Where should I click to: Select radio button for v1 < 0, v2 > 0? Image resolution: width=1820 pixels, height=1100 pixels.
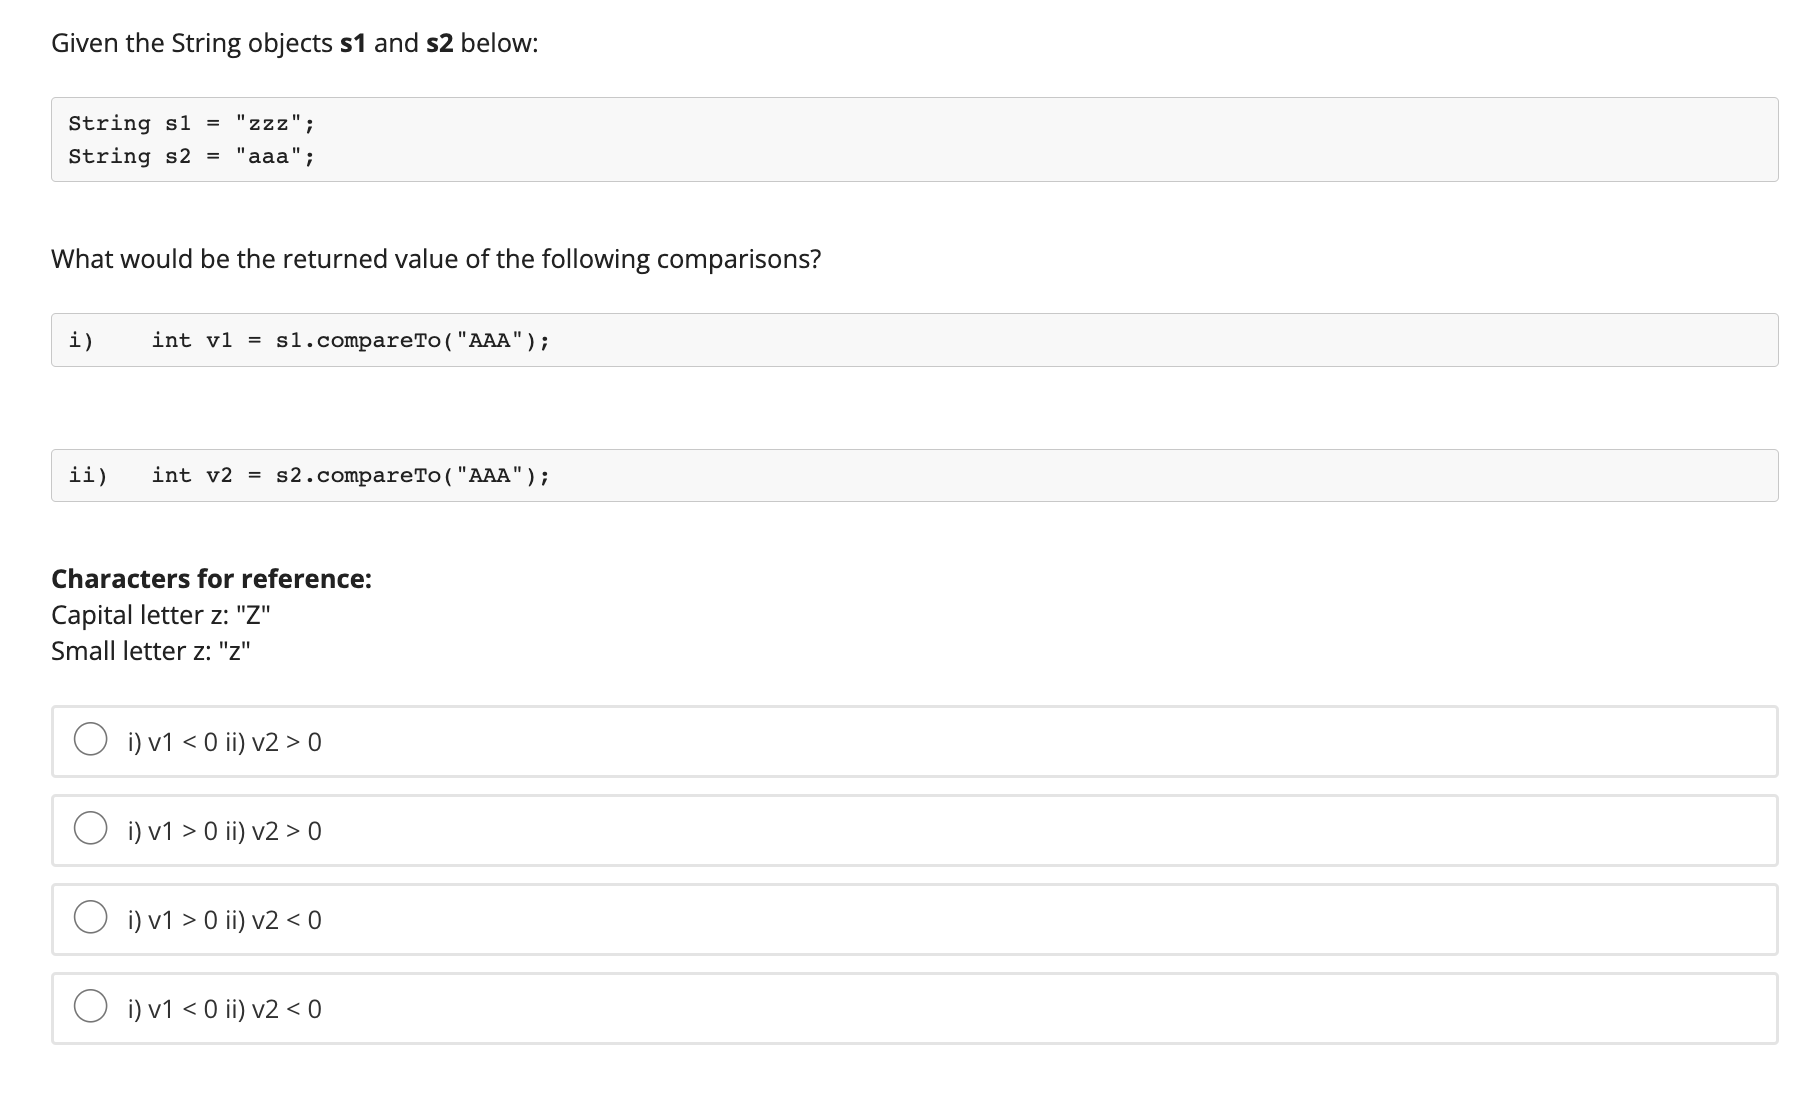click(x=91, y=740)
